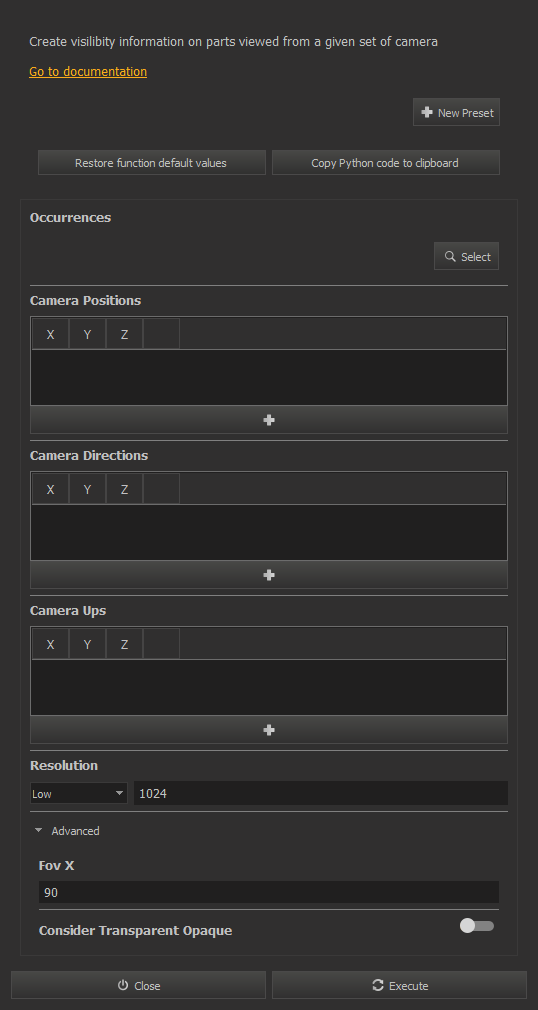Collapse the Advanced section
Viewport: 538px width, 1010px height.
click(68, 831)
